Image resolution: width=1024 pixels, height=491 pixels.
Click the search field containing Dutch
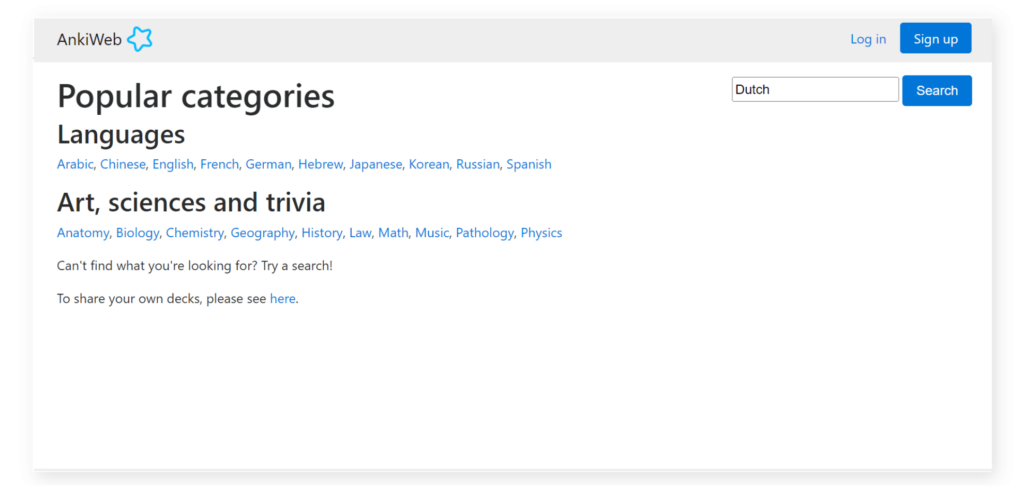pyautogui.click(x=815, y=90)
